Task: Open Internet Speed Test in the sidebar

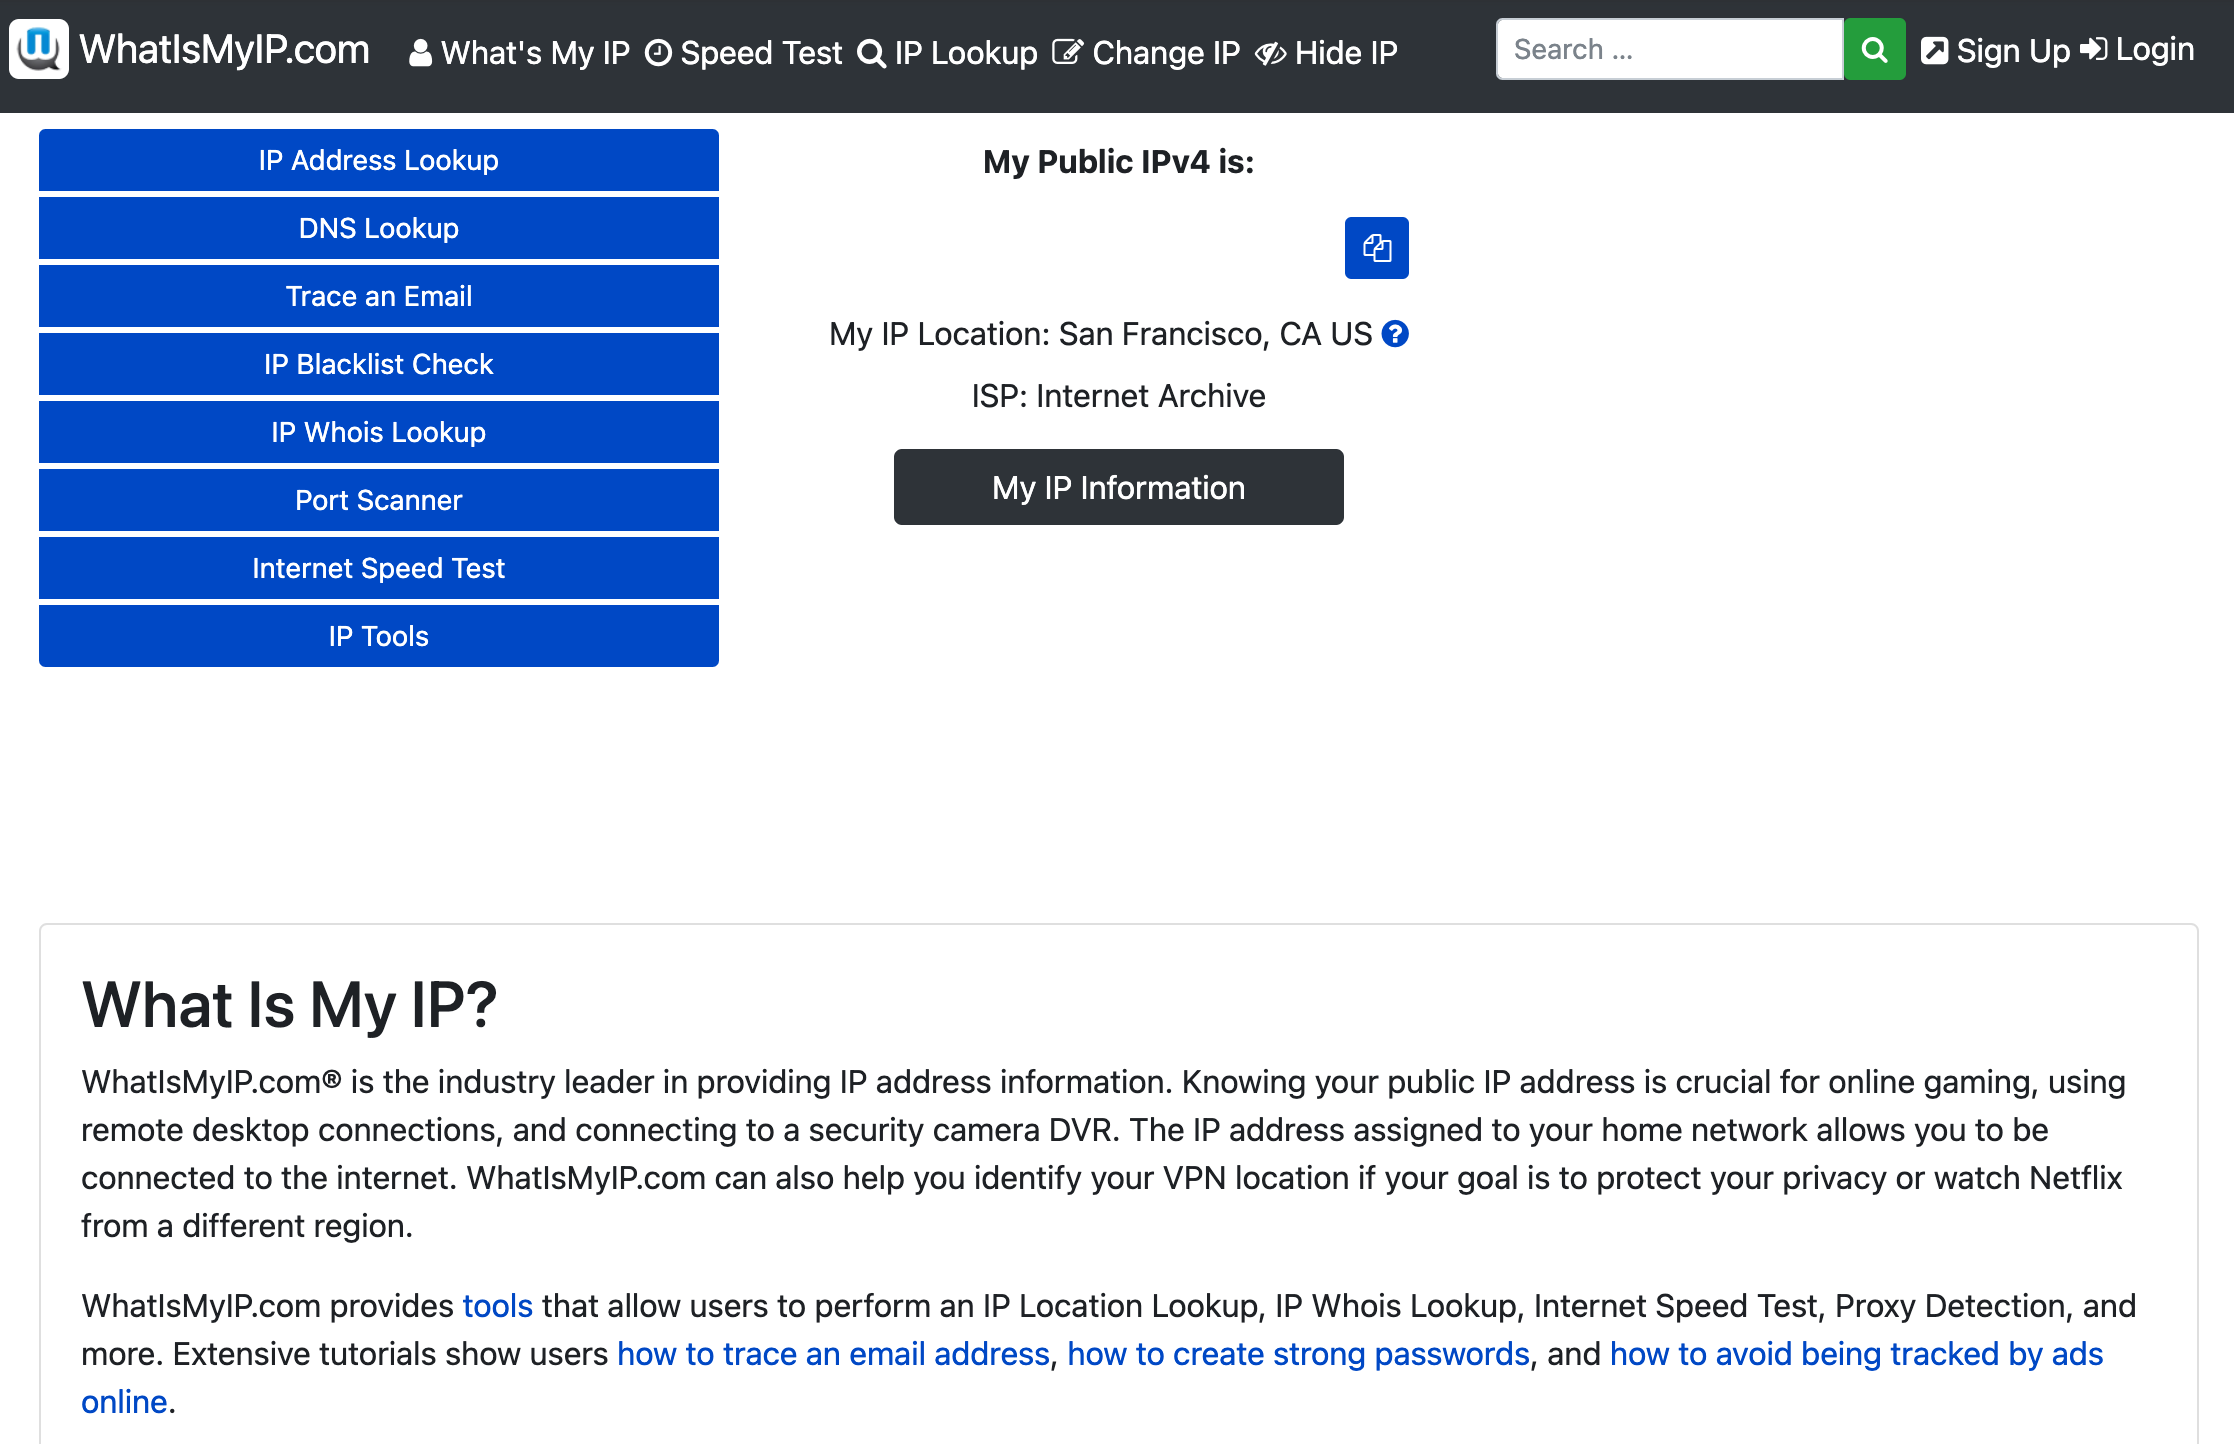Action: pos(379,568)
